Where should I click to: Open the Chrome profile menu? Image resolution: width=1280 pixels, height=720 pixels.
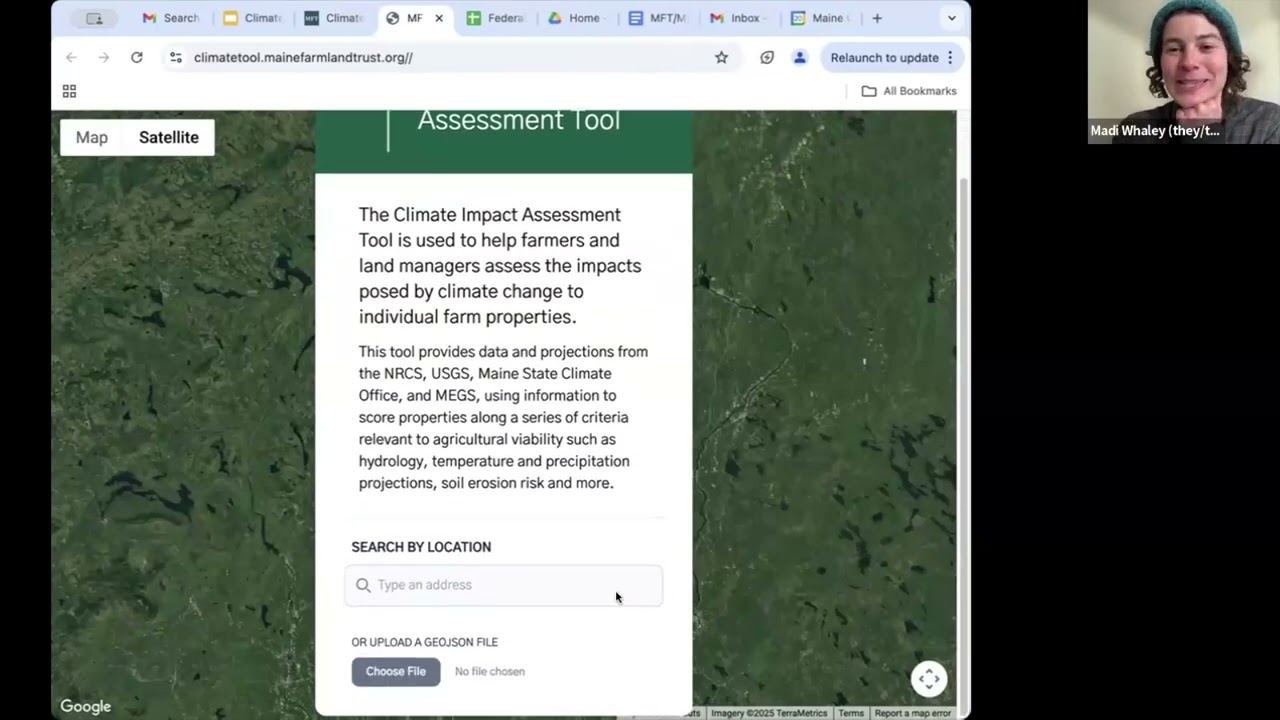click(x=799, y=57)
